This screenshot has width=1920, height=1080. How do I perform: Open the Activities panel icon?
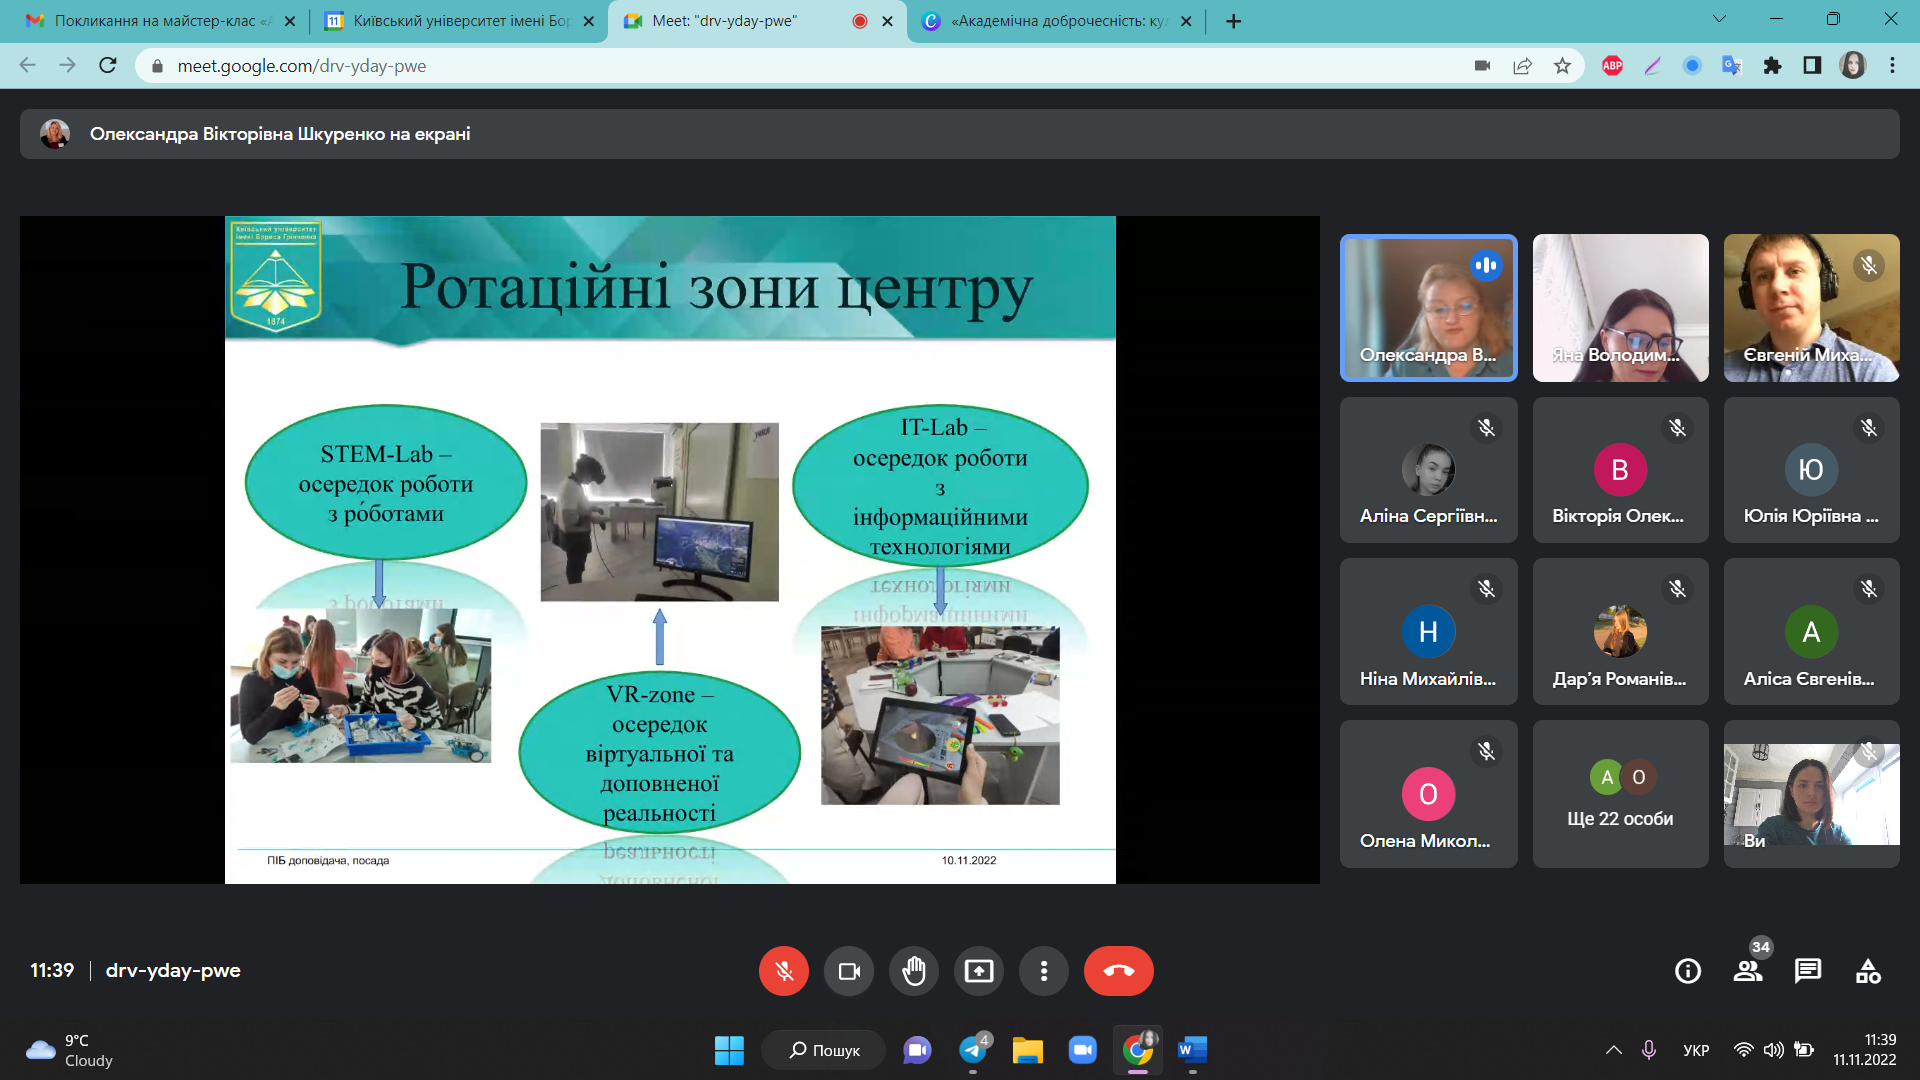click(1868, 971)
